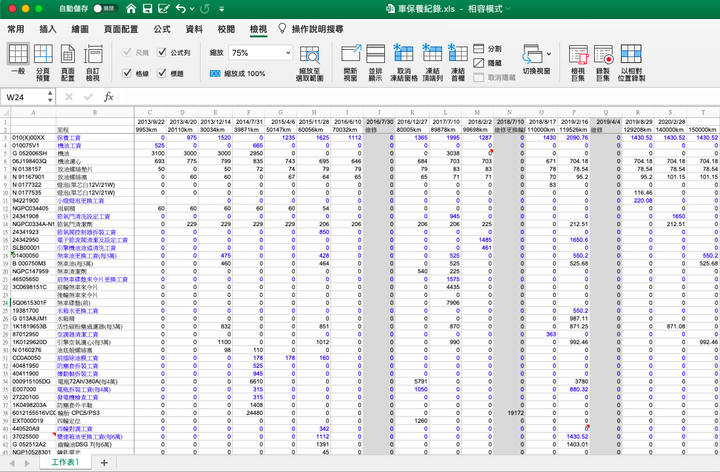Click 凍結首欄 freeze first column
This screenshot has width=720, height=472.
pos(458,63)
